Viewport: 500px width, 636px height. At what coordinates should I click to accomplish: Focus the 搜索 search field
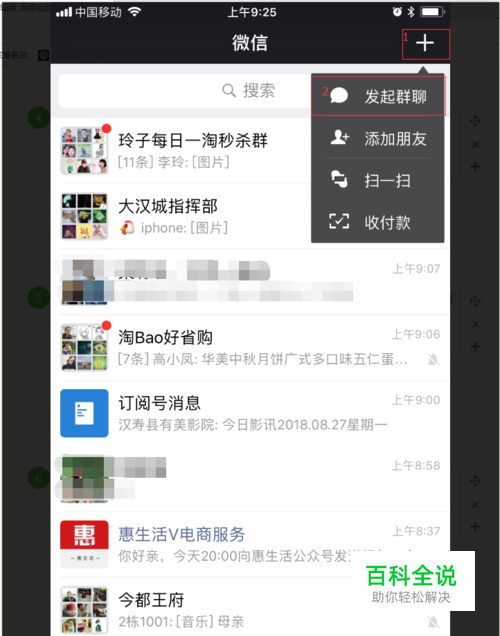coord(185,90)
